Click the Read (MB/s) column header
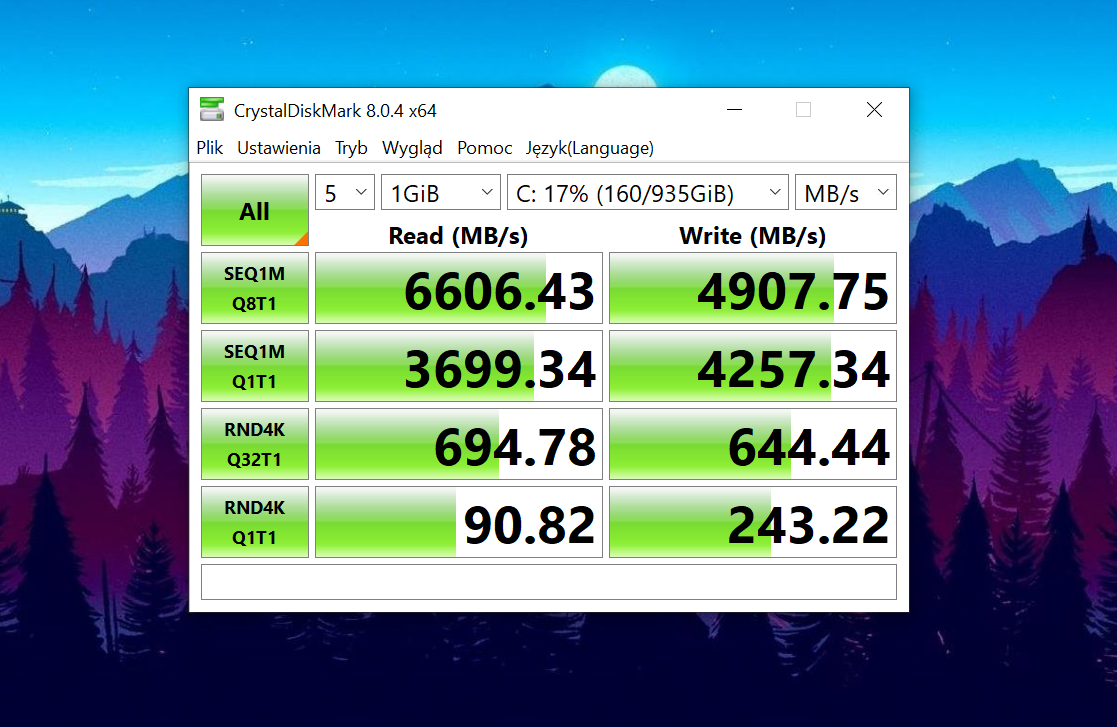 458,236
